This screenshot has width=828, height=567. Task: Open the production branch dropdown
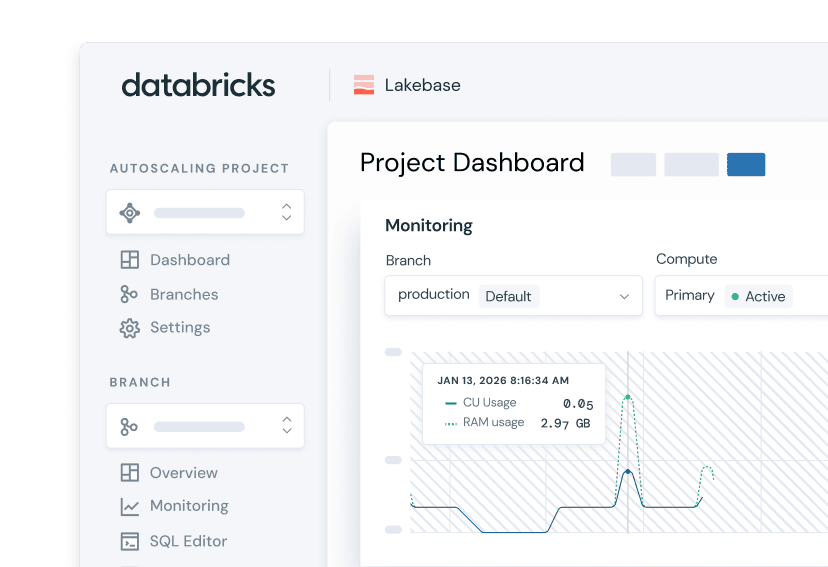pyautogui.click(x=513, y=296)
